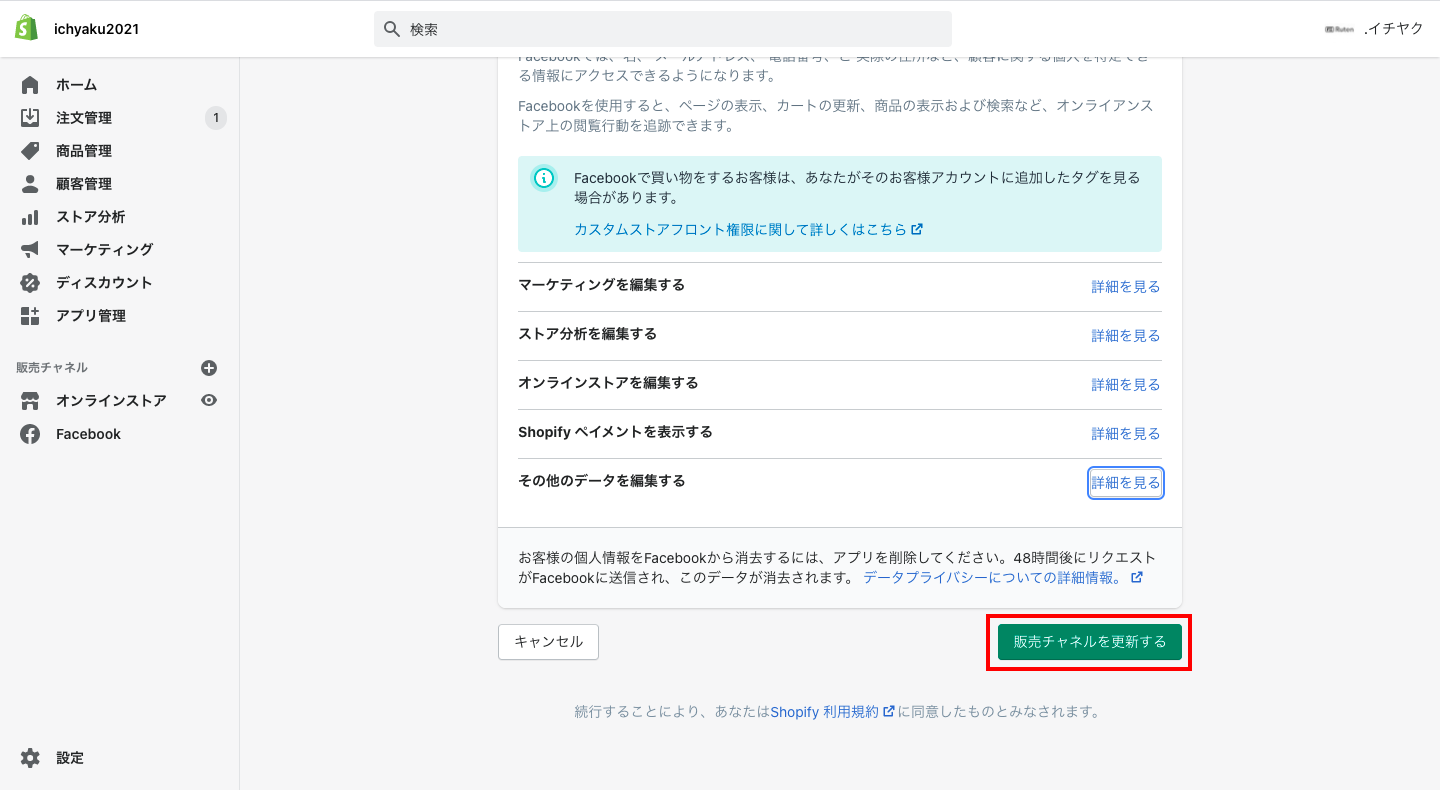Click ichyaku2021 store name
Image resolution: width=1440 pixels, height=790 pixels.
click(96, 29)
